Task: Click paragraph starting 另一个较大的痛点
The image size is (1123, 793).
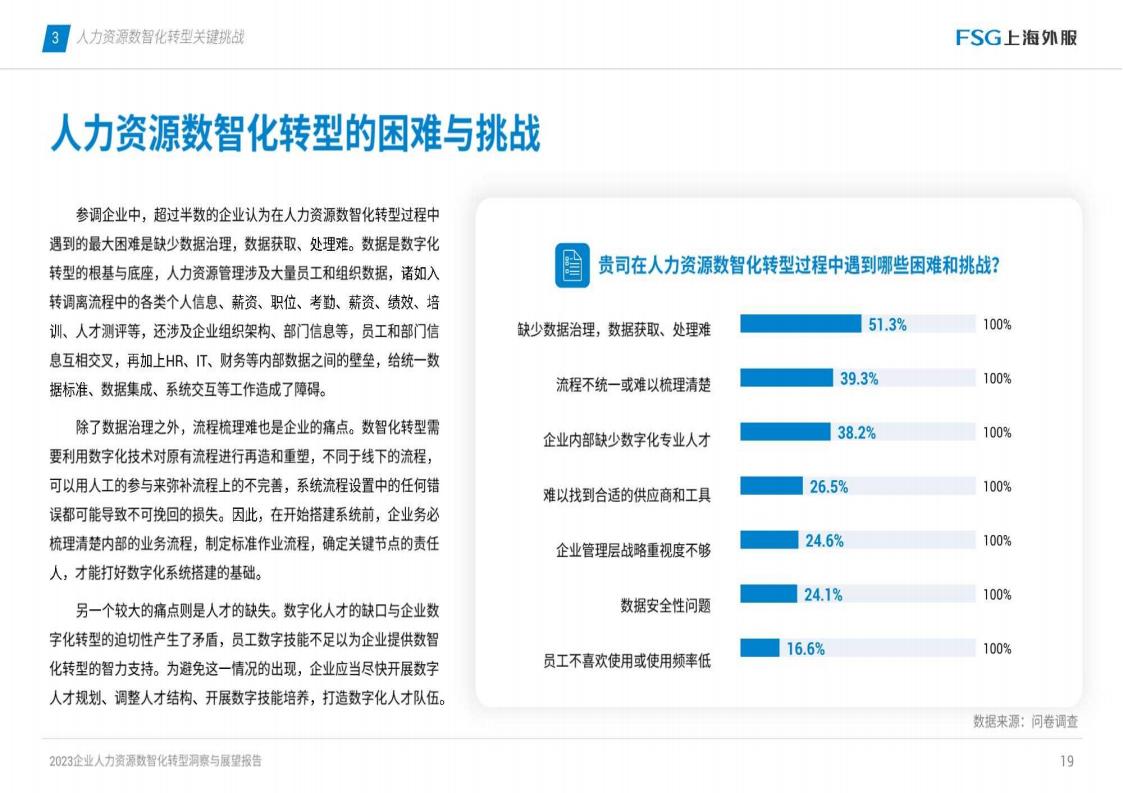Action: pos(248,654)
